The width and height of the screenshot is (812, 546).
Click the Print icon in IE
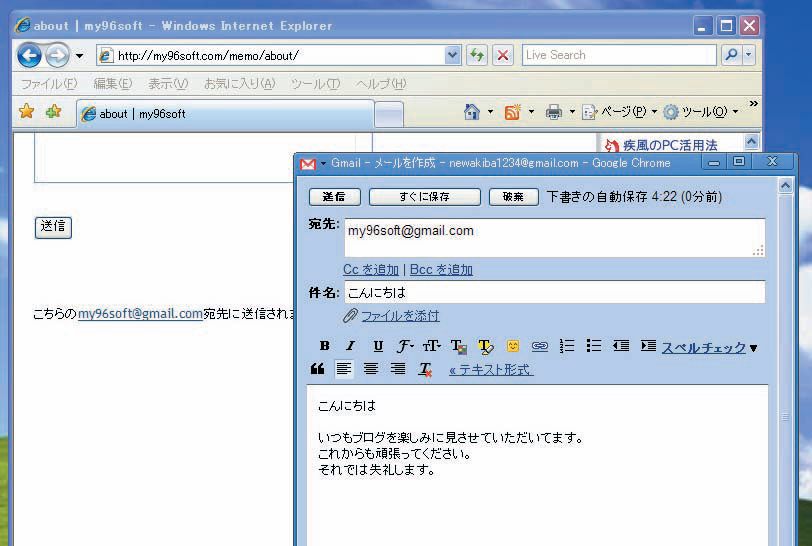(554, 112)
